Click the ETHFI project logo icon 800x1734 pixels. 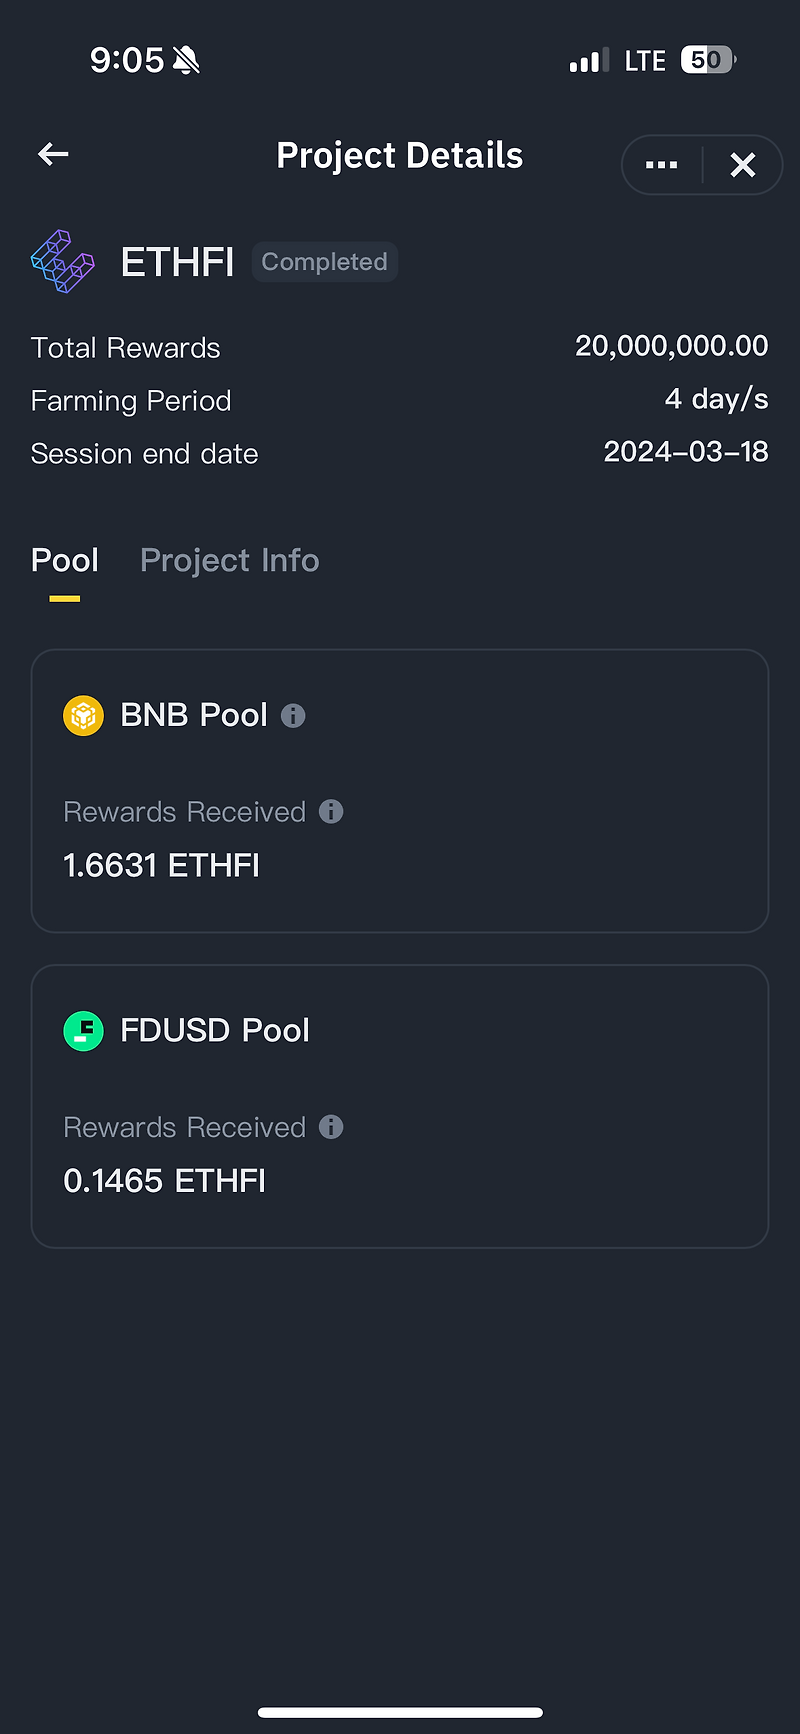click(x=62, y=261)
